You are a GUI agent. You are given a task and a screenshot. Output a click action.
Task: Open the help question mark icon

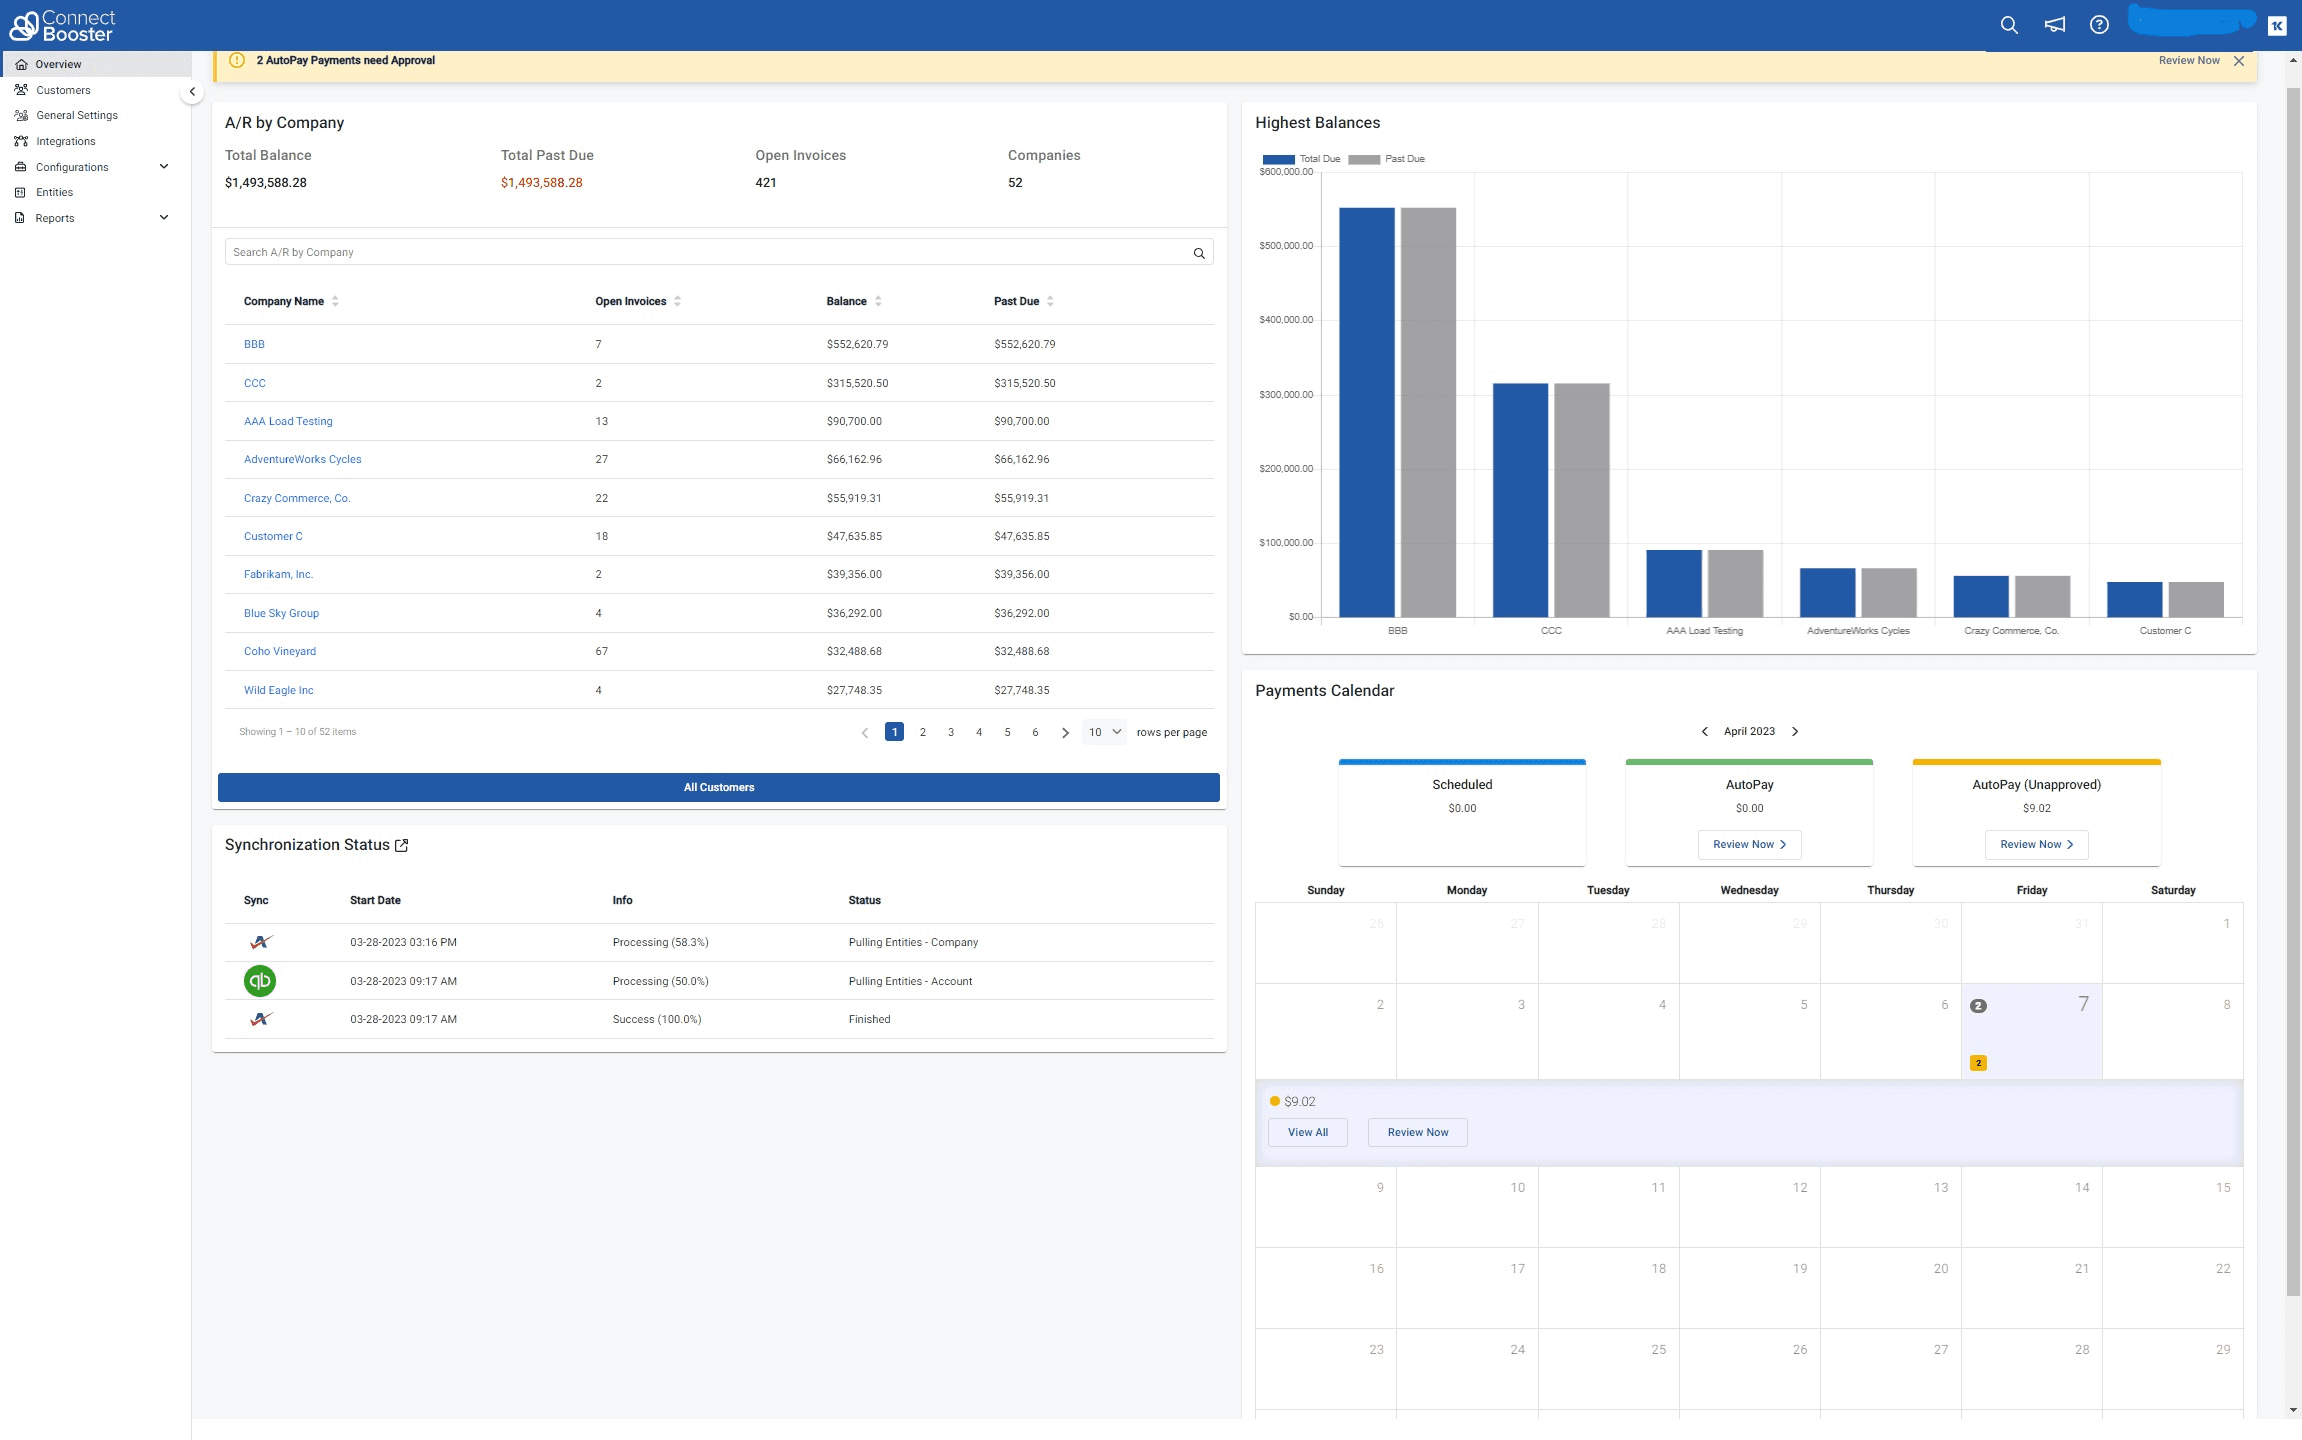click(x=2099, y=25)
